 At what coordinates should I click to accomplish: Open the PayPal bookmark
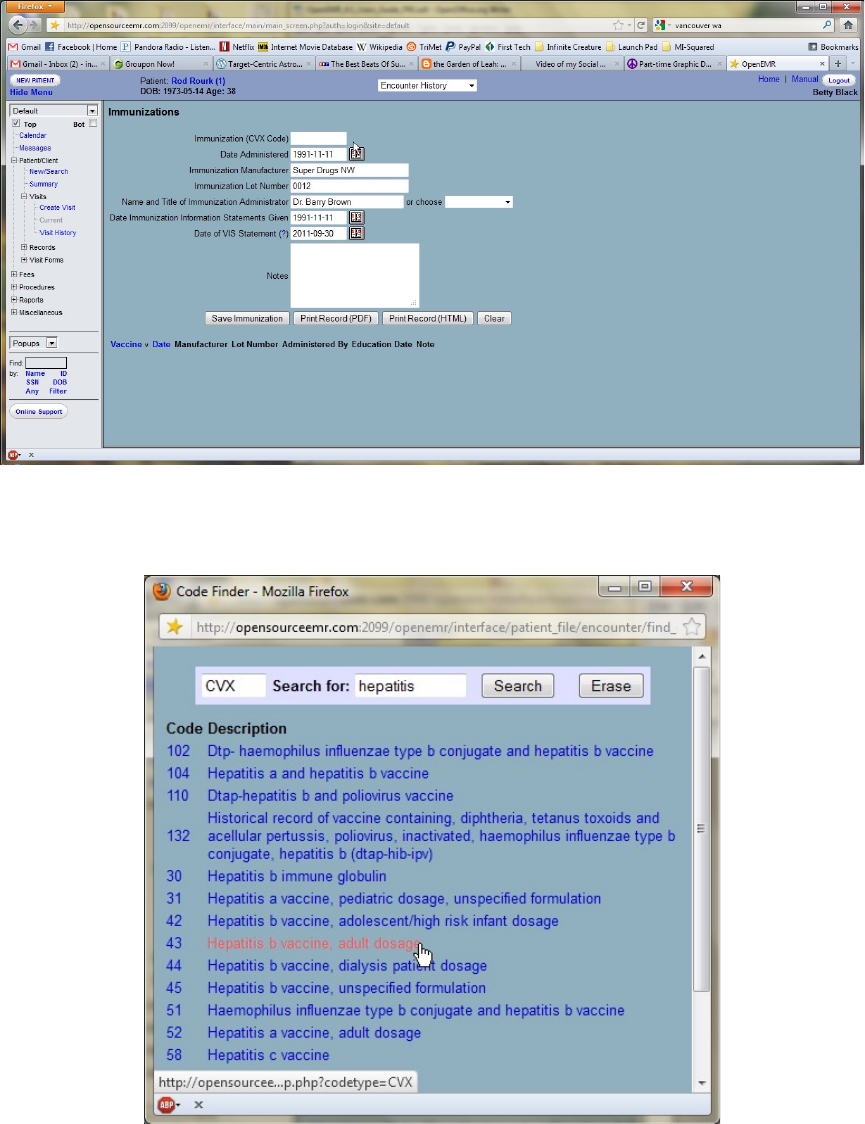(463, 47)
